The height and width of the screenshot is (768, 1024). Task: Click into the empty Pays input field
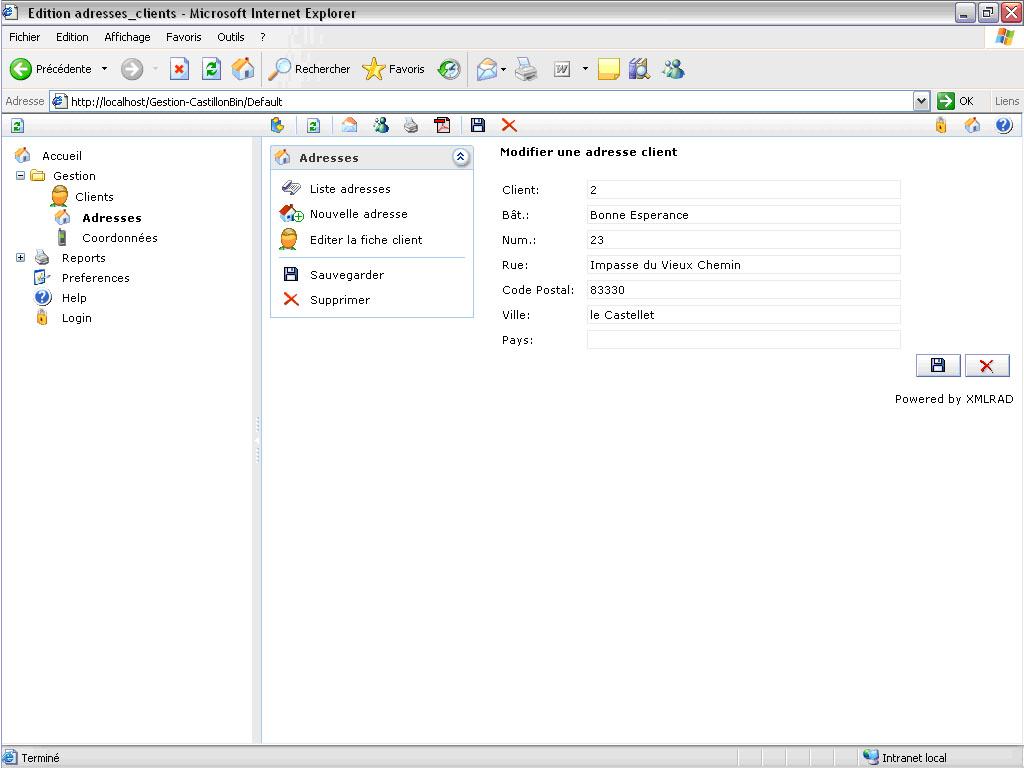[743, 340]
